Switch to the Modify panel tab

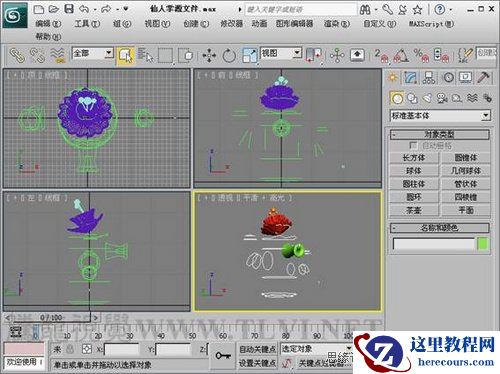tap(410, 78)
